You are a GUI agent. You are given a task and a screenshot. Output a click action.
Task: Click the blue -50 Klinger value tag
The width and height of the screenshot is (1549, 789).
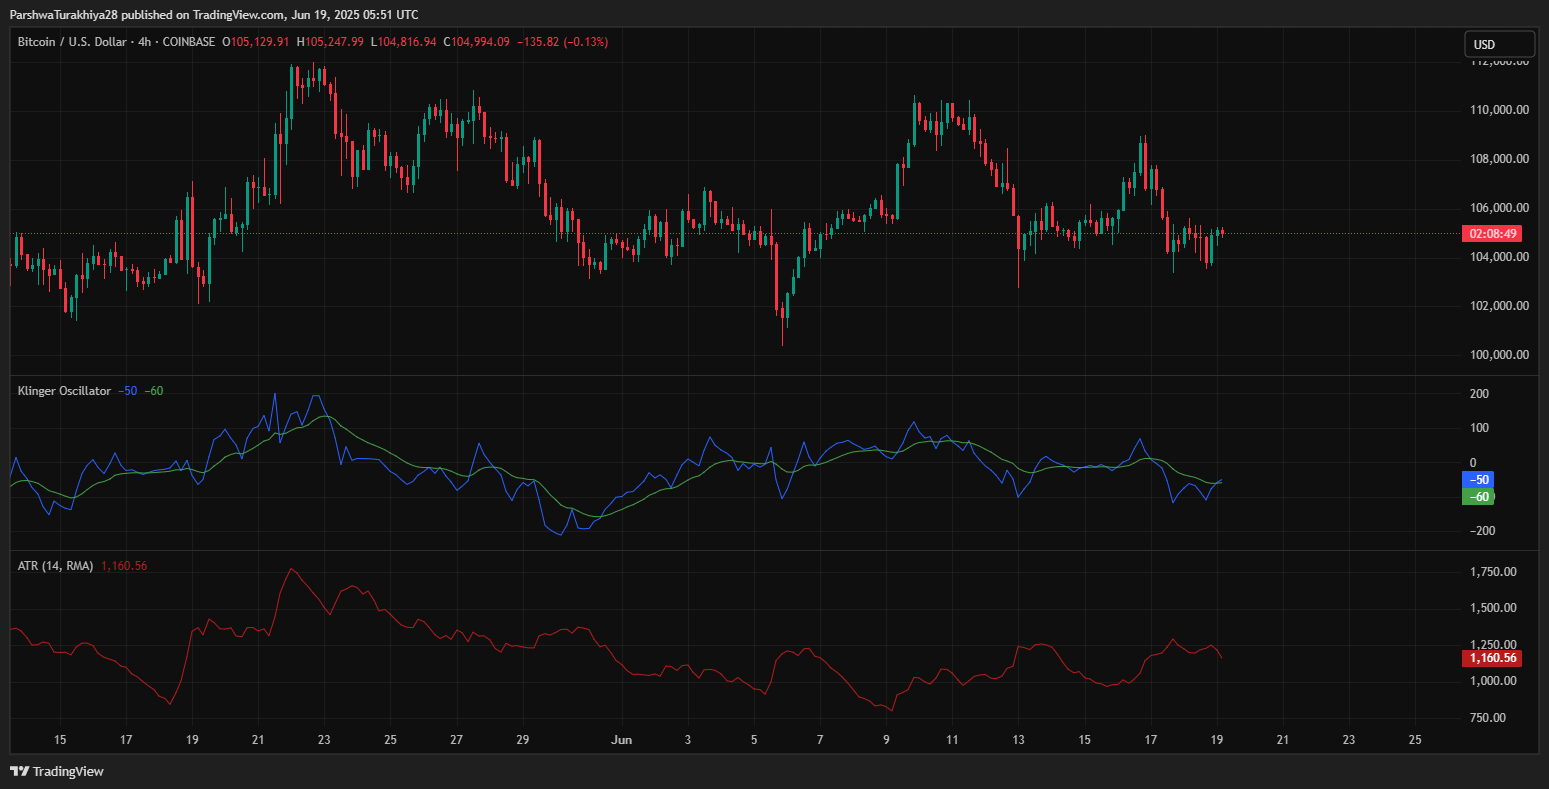pyautogui.click(x=1479, y=480)
